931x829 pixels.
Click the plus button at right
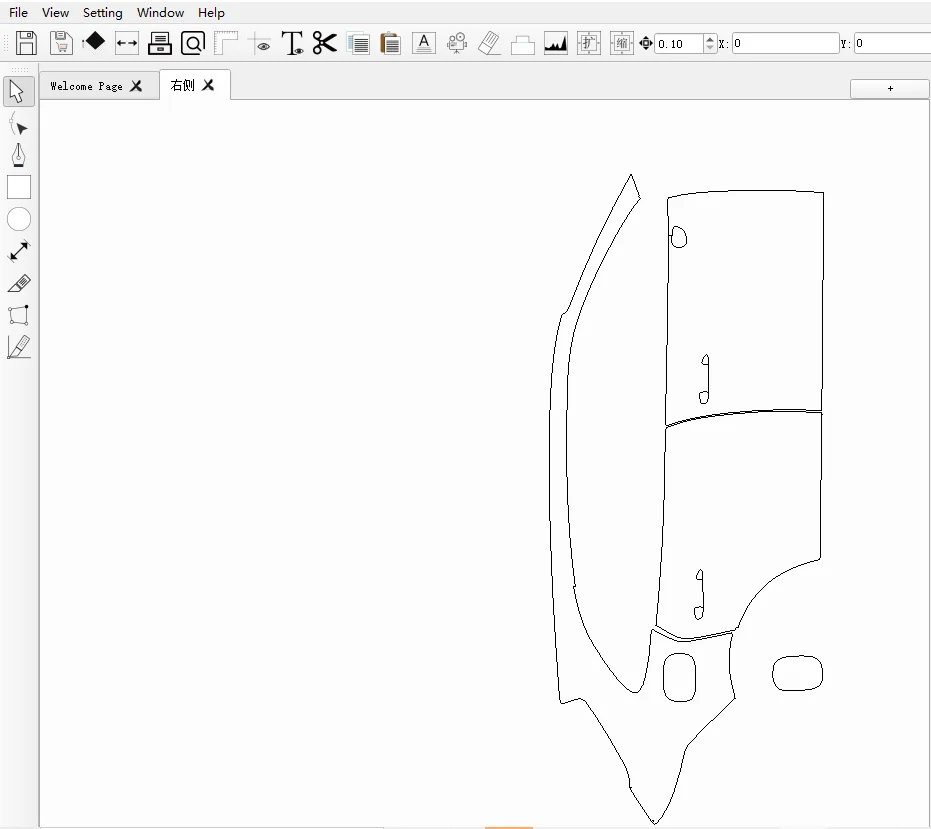pyautogui.click(x=890, y=89)
